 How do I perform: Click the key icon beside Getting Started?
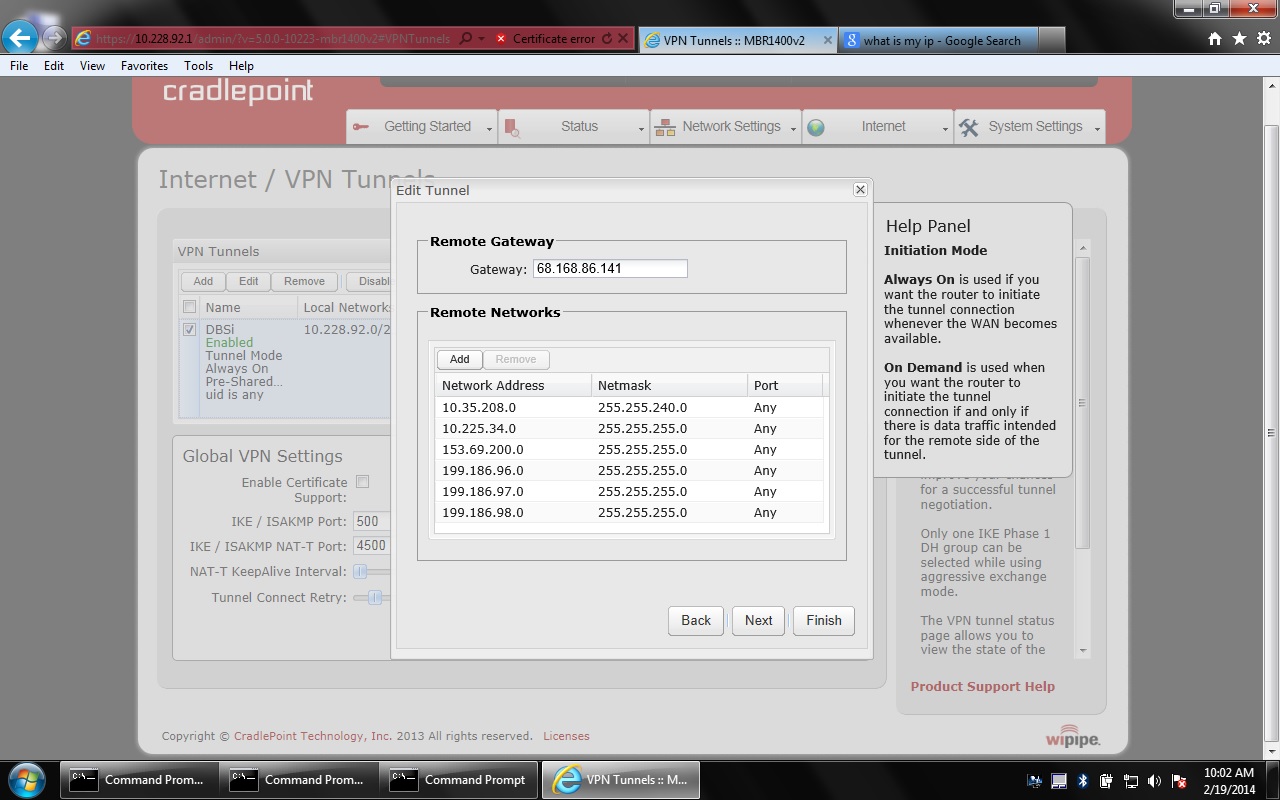pos(363,127)
